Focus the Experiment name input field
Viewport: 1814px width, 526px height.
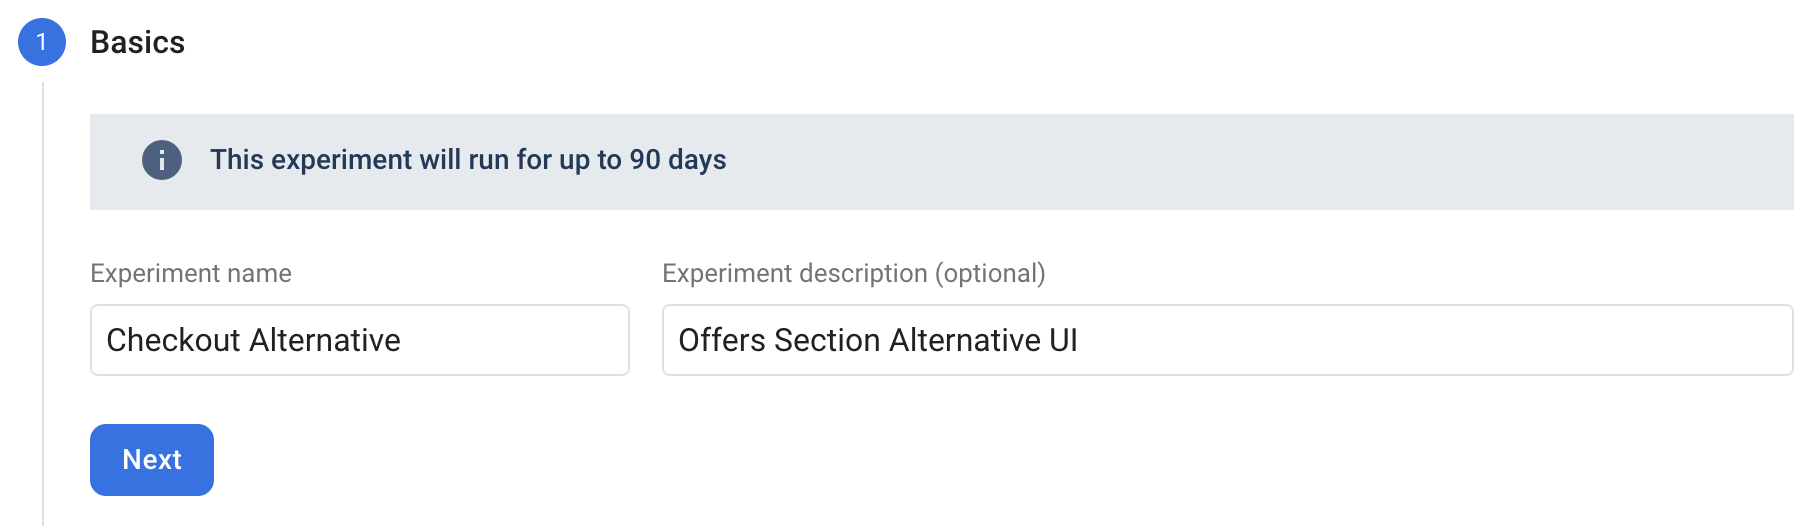click(x=360, y=340)
